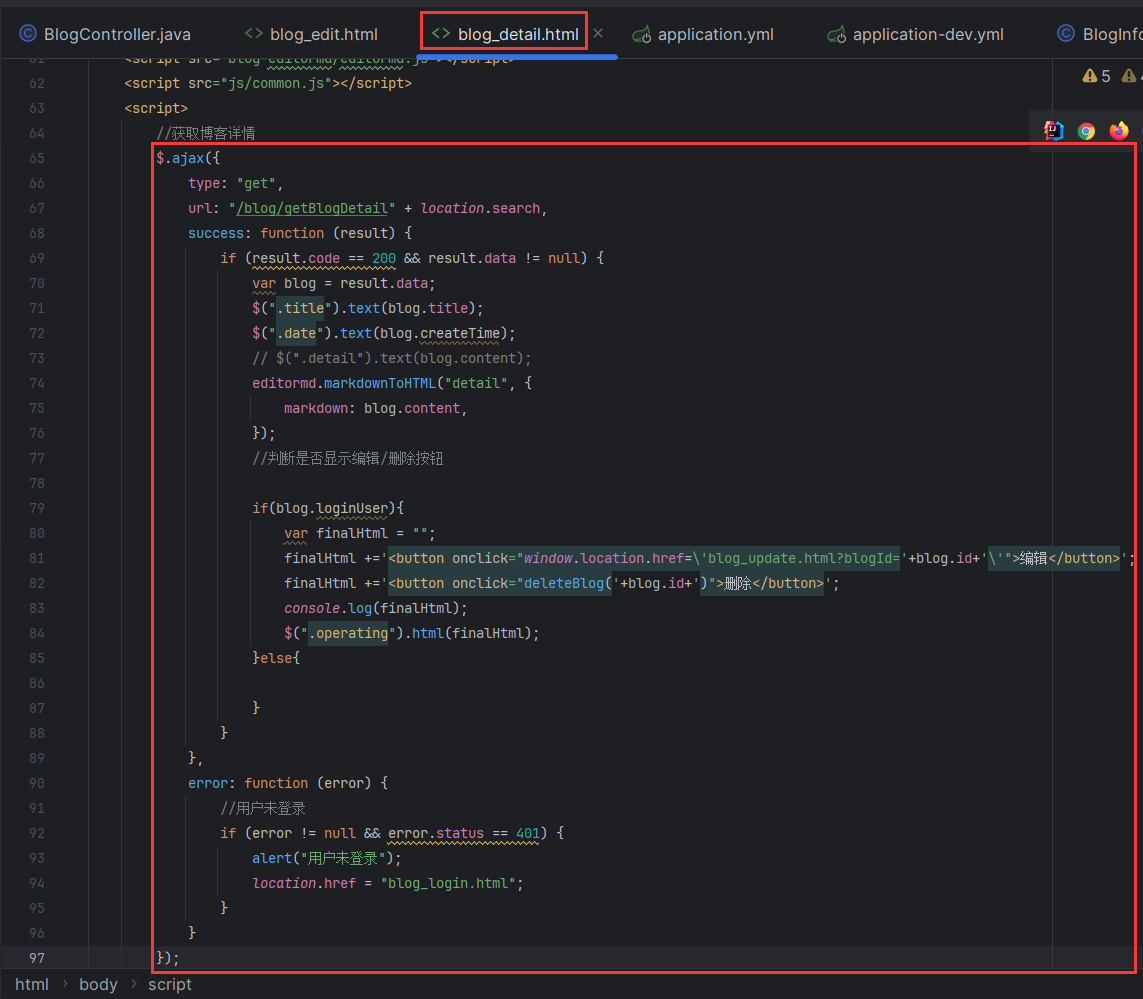Click markdown: blog.content line
Viewport: 1143px width, 999px height.
375,408
